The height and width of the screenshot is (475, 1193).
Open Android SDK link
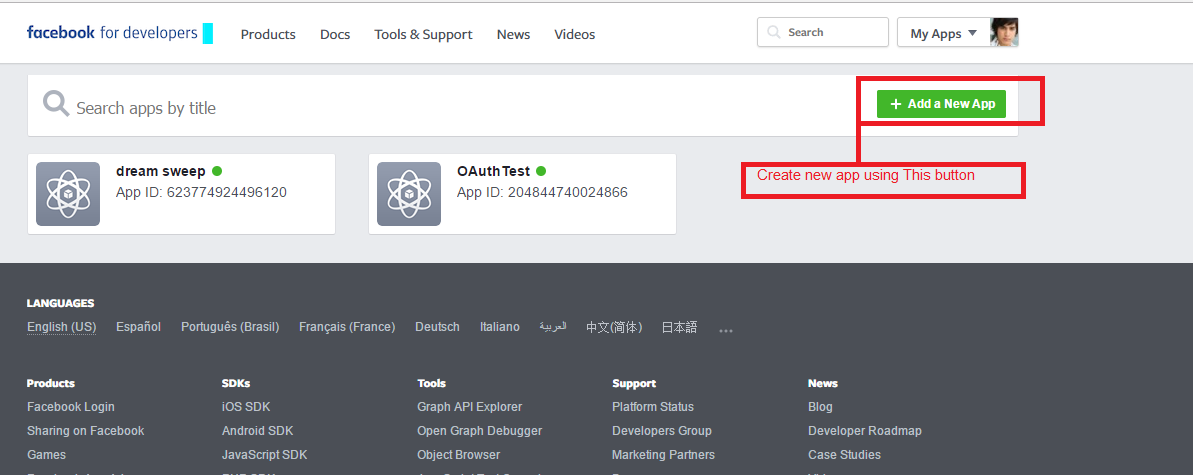pyautogui.click(x=257, y=431)
